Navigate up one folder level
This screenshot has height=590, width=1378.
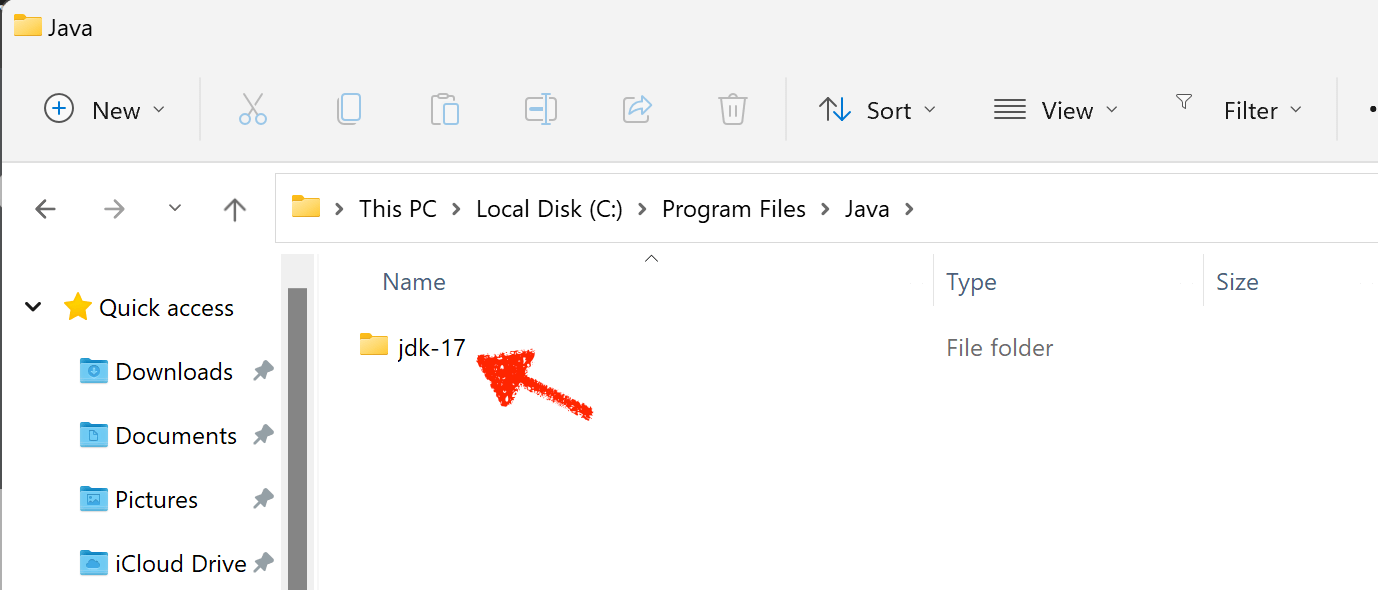coord(234,208)
